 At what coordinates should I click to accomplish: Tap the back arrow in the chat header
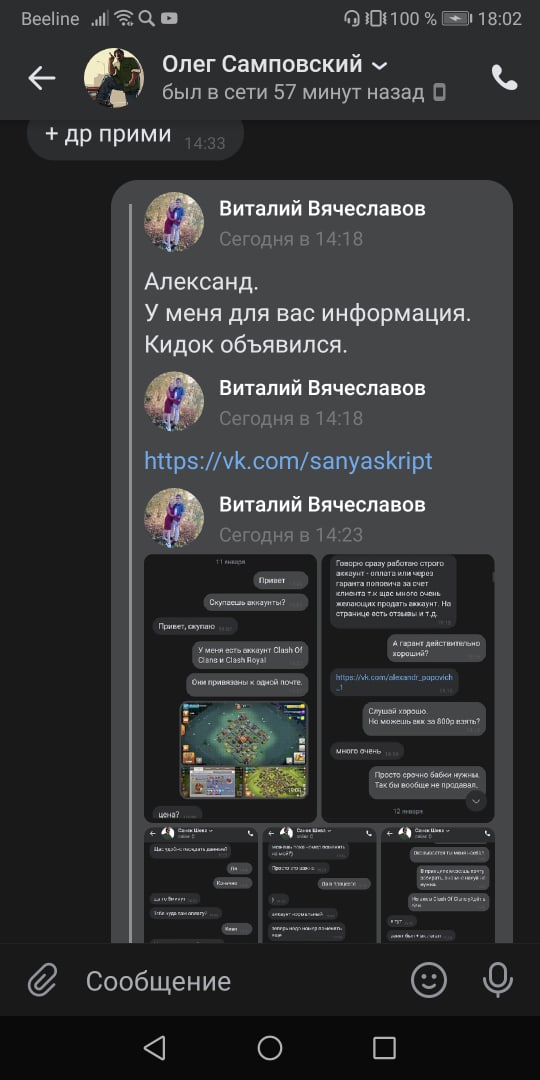coord(41,79)
